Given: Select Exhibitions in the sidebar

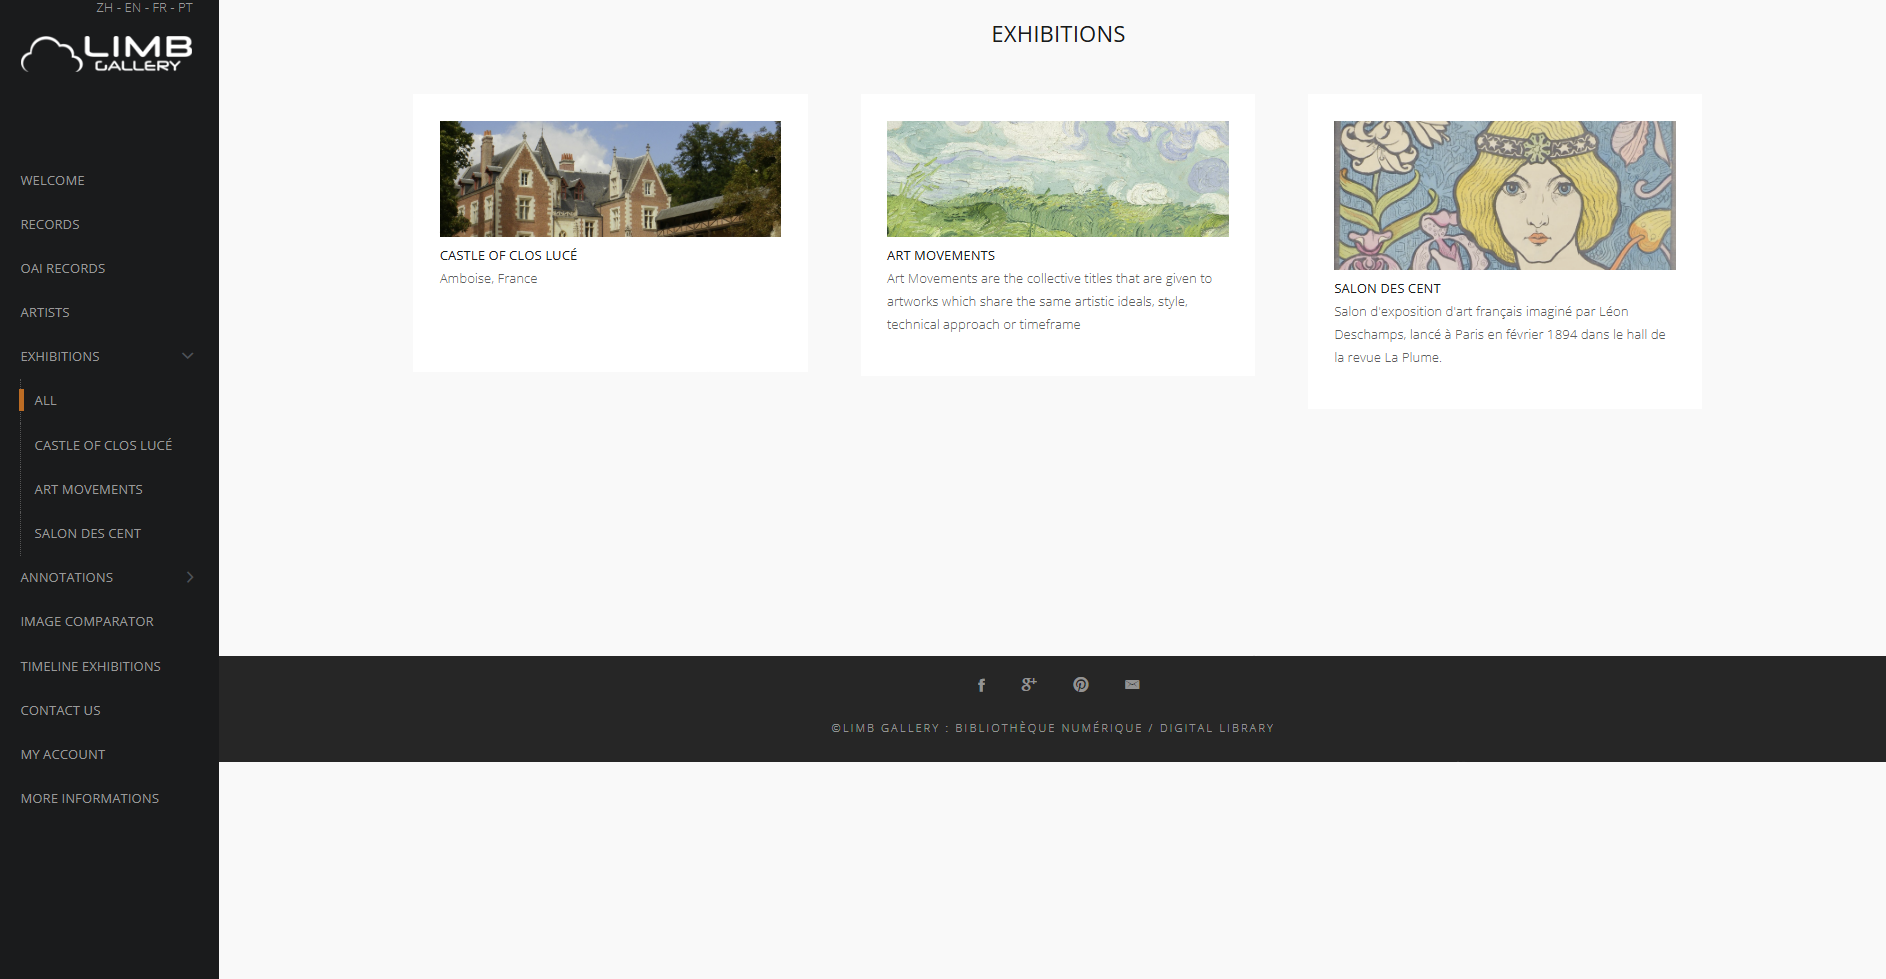Looking at the screenshot, I should (x=60, y=357).
